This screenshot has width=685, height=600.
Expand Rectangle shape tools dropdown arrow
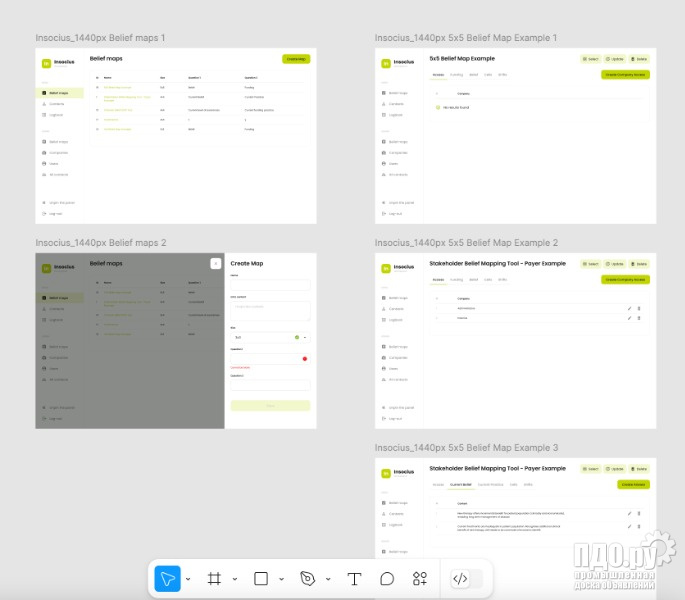tap(282, 578)
